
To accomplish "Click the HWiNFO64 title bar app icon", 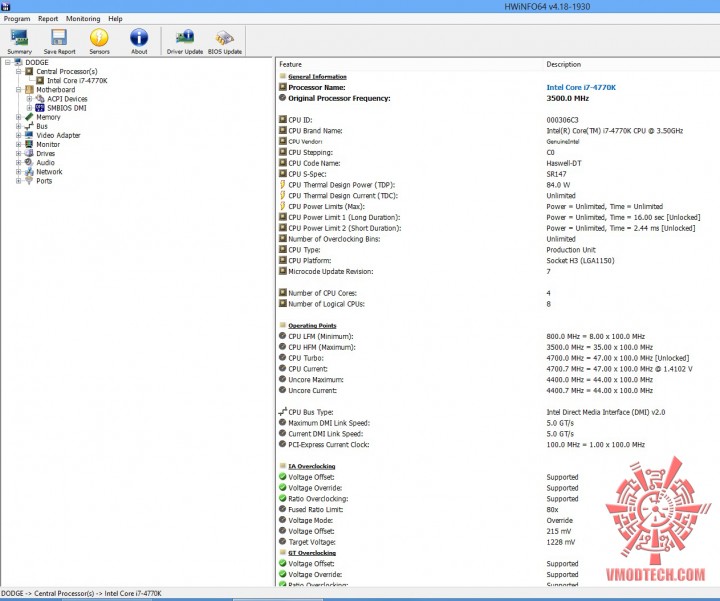I will click(6, 6).
